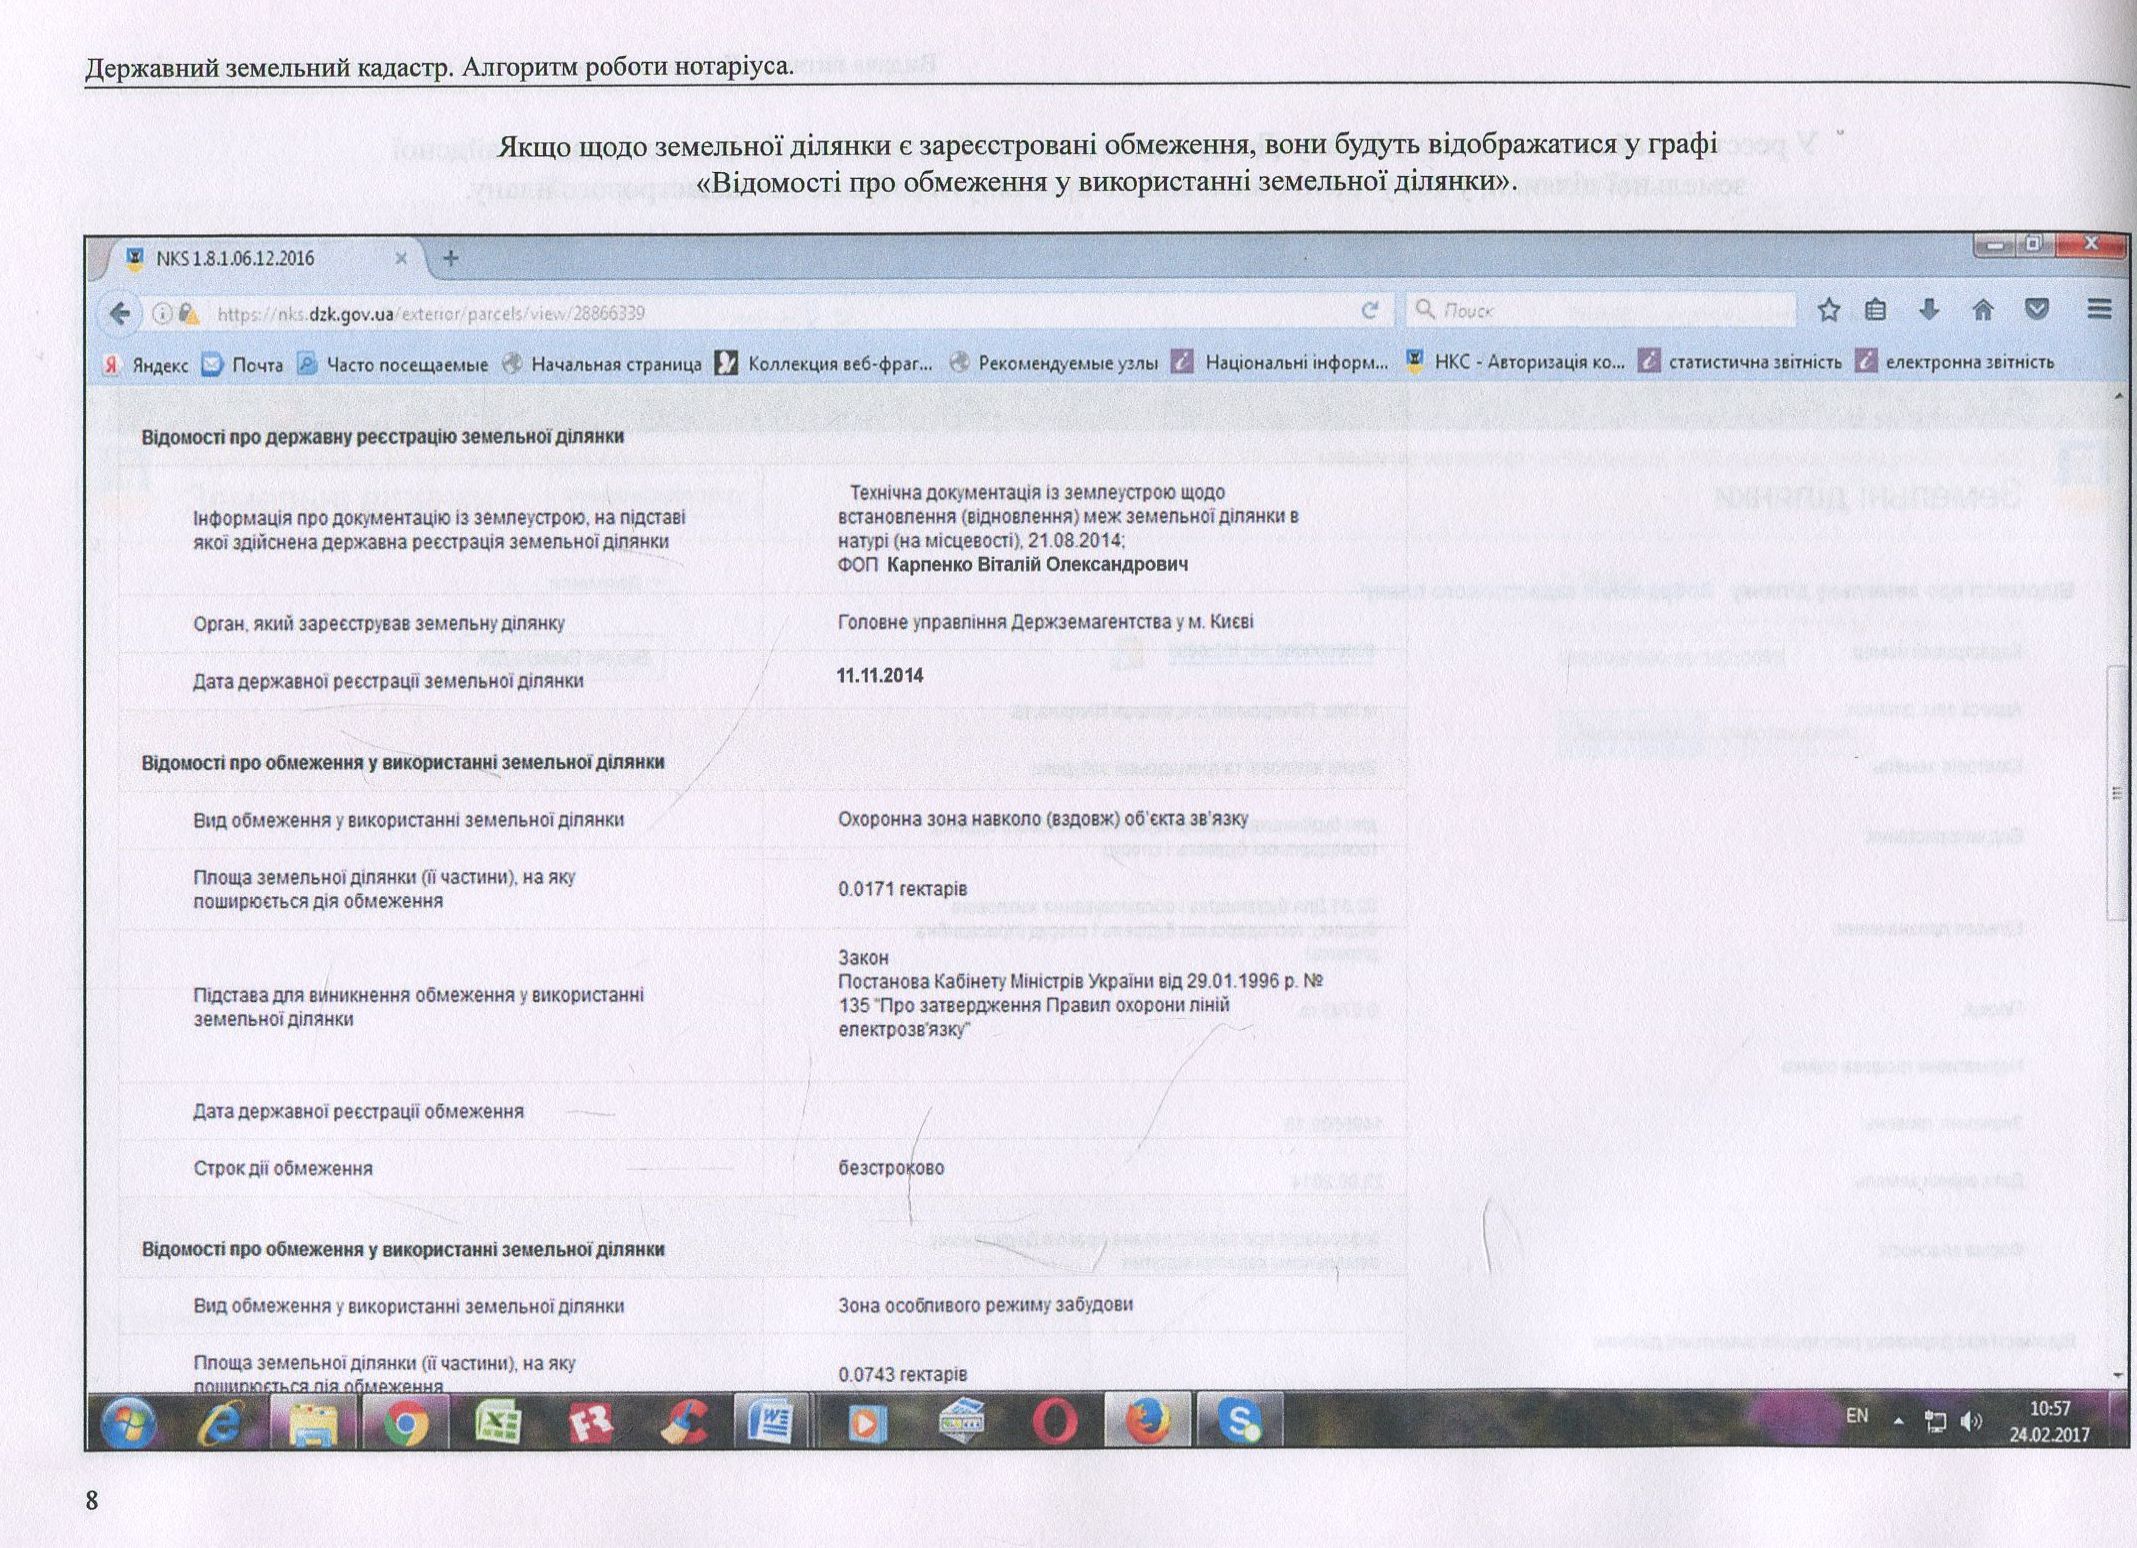The image size is (2137, 1548).
Task: Open the Pocket icon in toolbar
Action: tap(2037, 310)
